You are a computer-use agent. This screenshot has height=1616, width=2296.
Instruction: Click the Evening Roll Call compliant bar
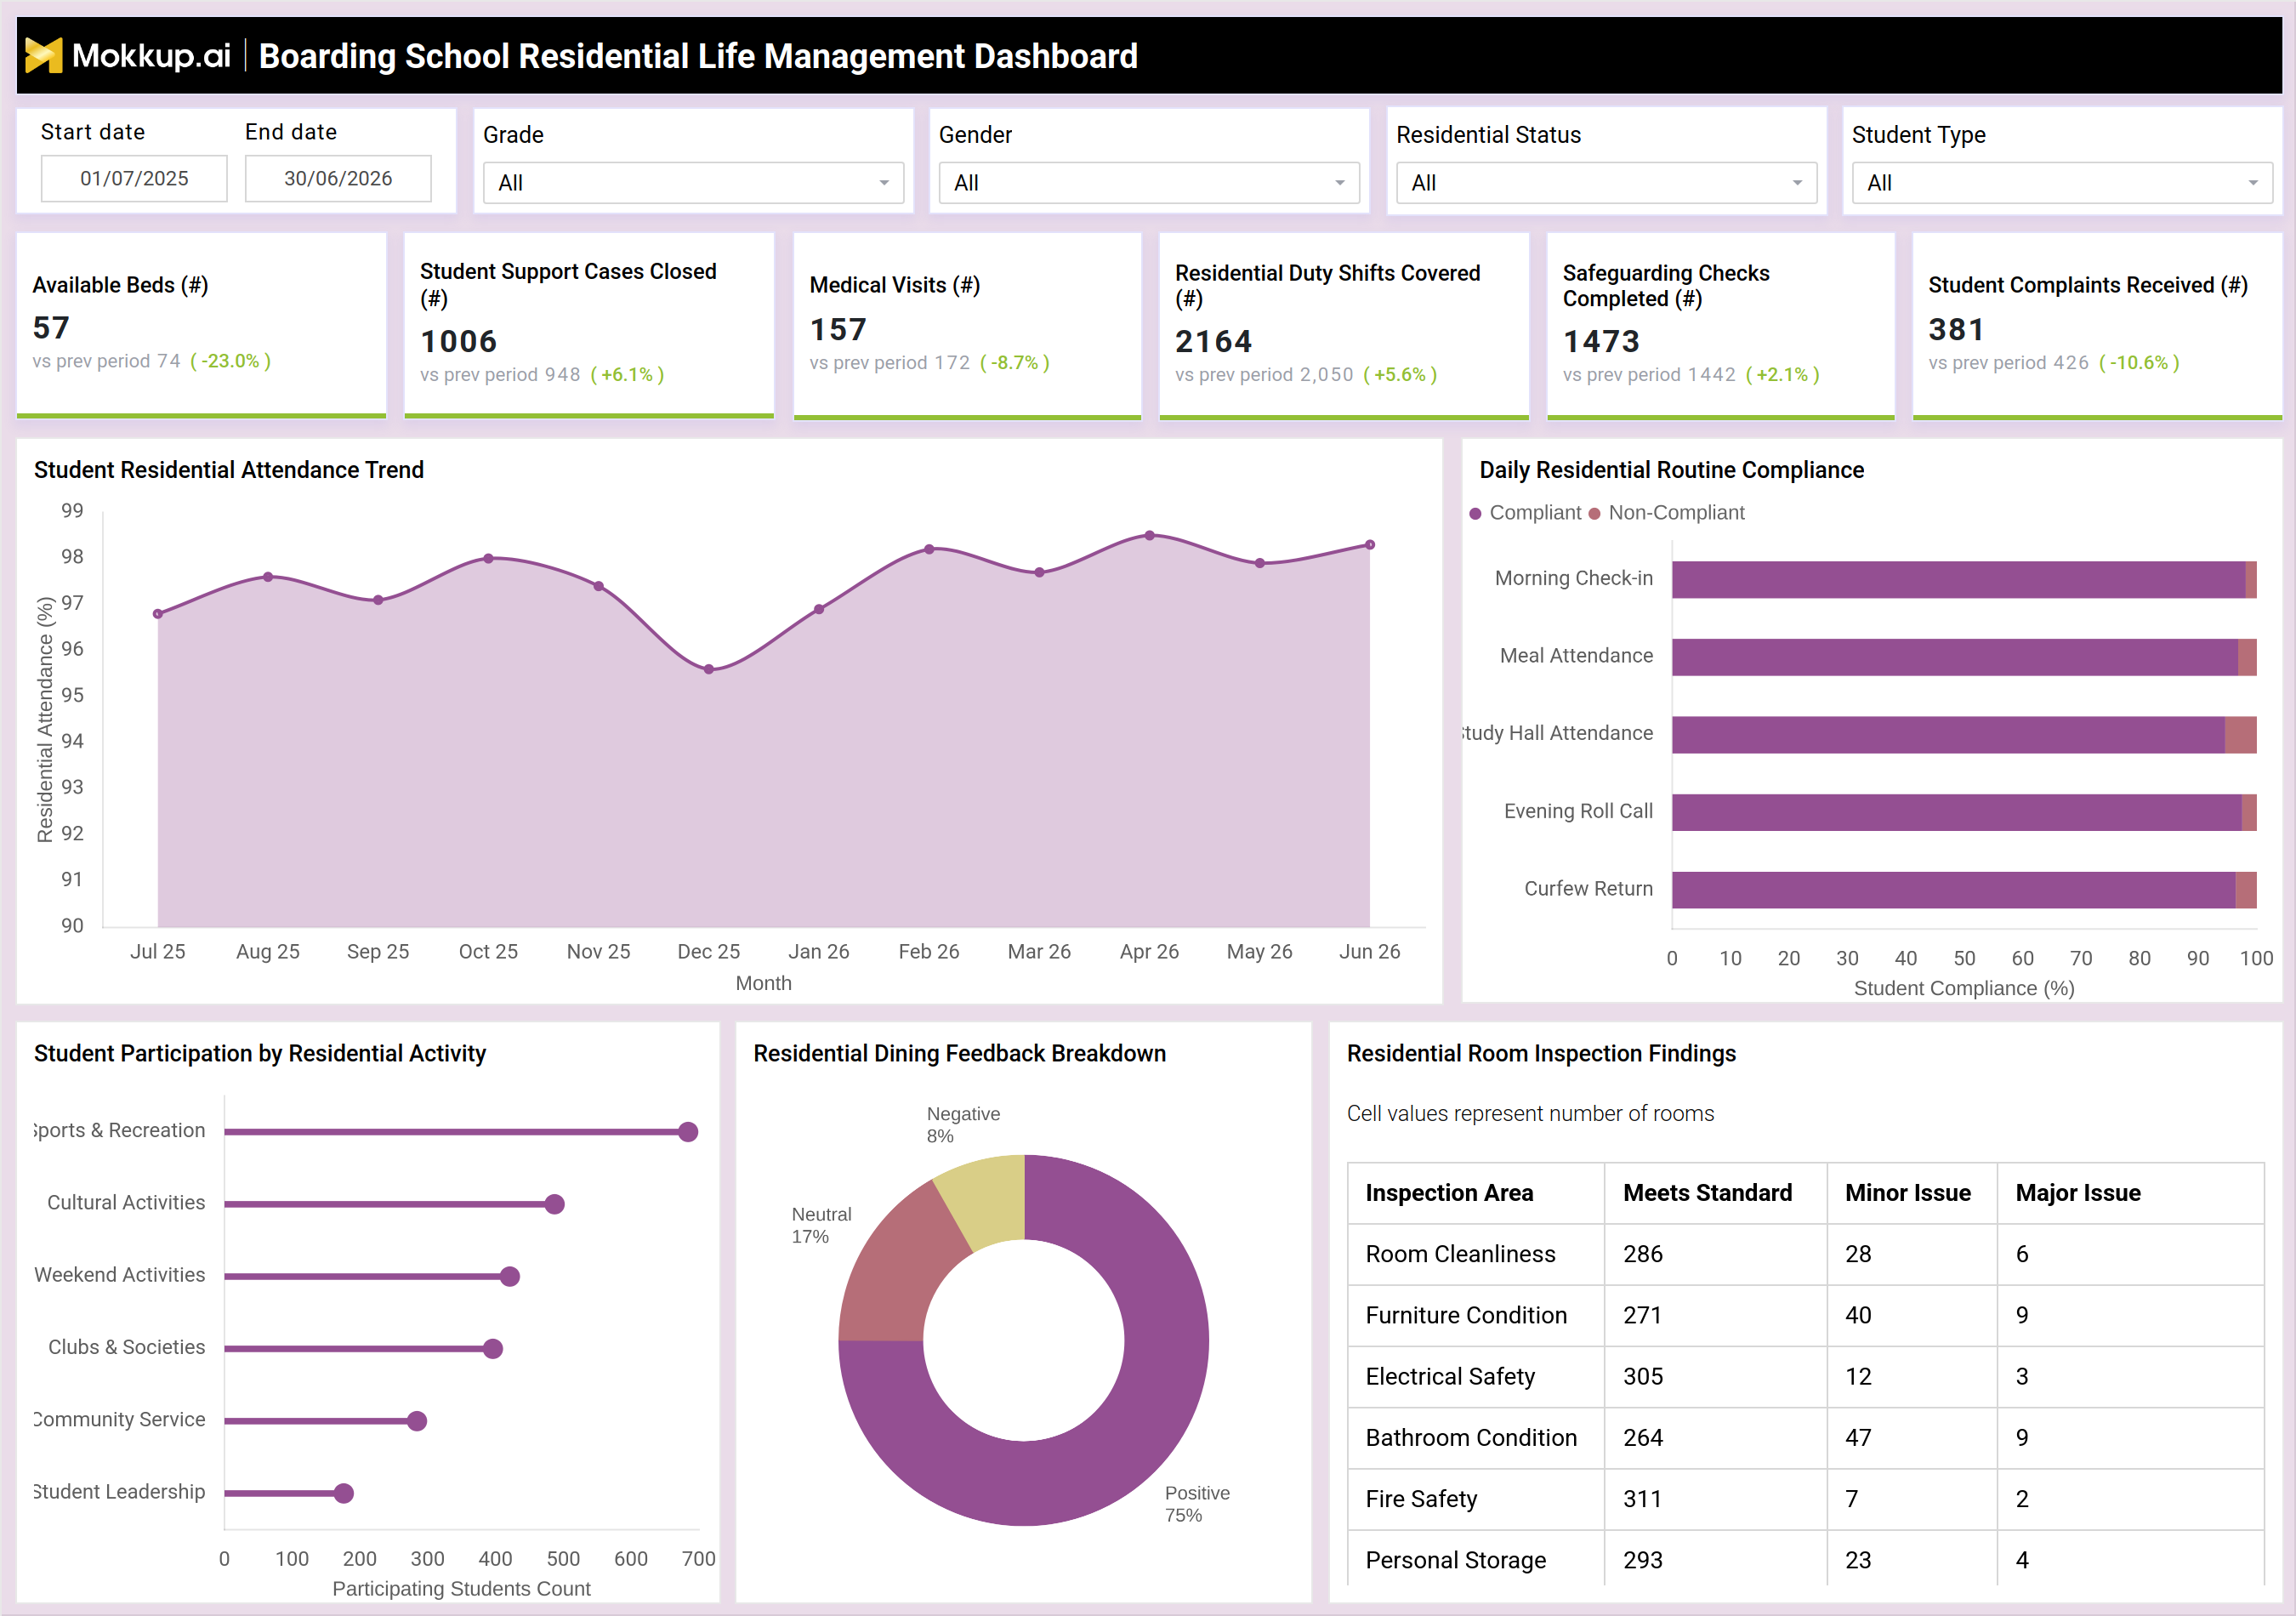click(1957, 812)
